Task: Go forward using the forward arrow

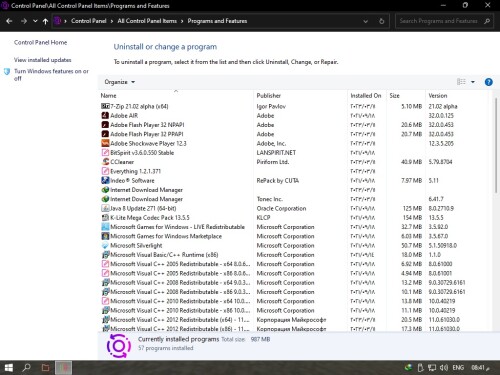Action: tap(24, 21)
